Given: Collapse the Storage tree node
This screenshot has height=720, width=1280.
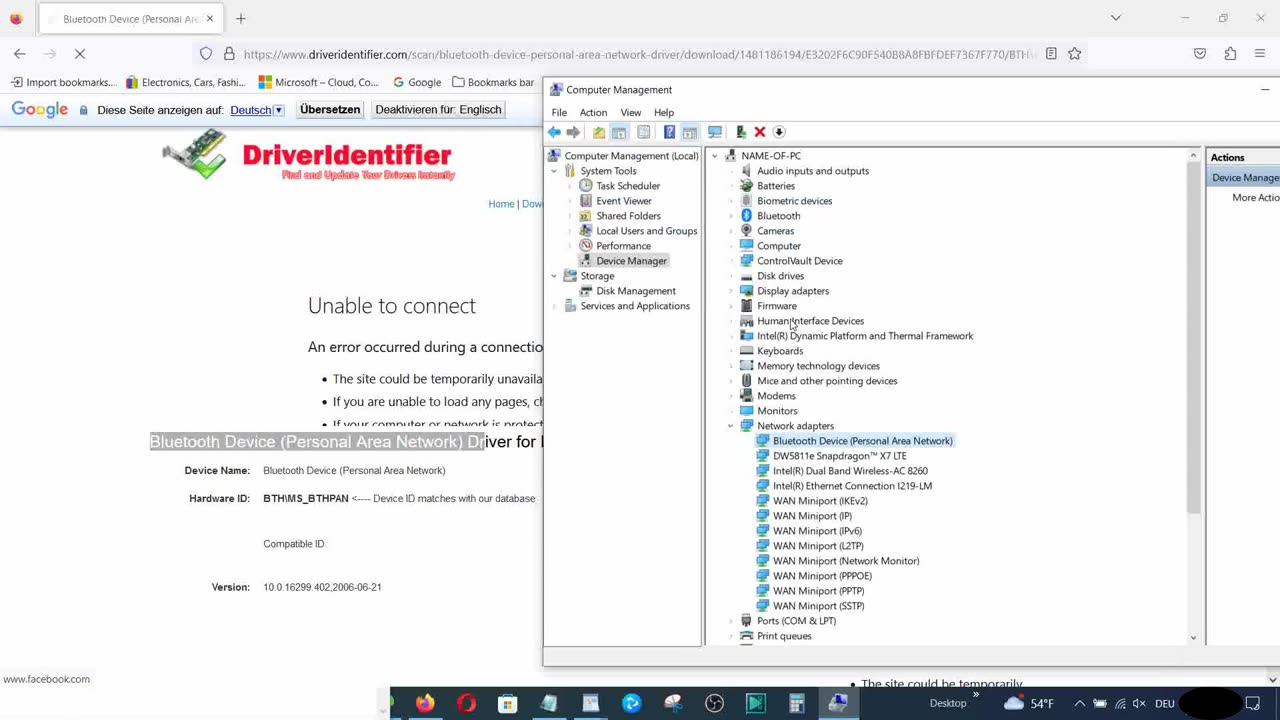Looking at the screenshot, I should pyautogui.click(x=554, y=276).
